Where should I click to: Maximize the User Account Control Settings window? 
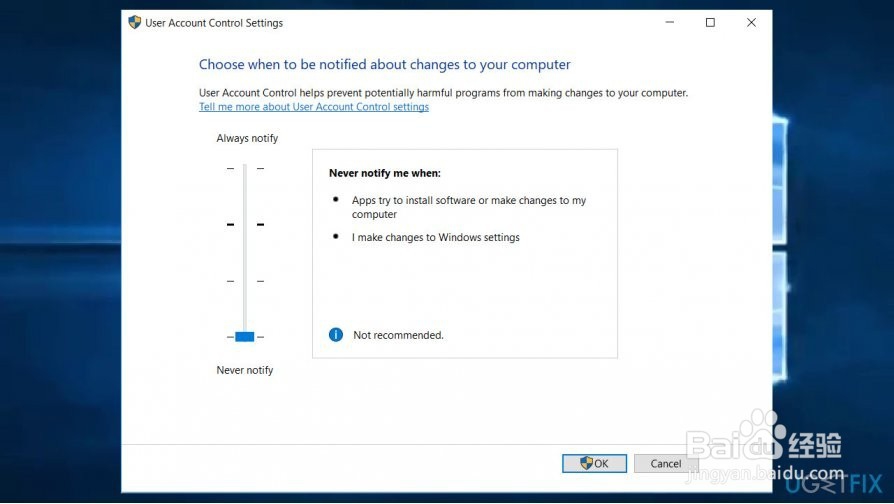(x=710, y=22)
